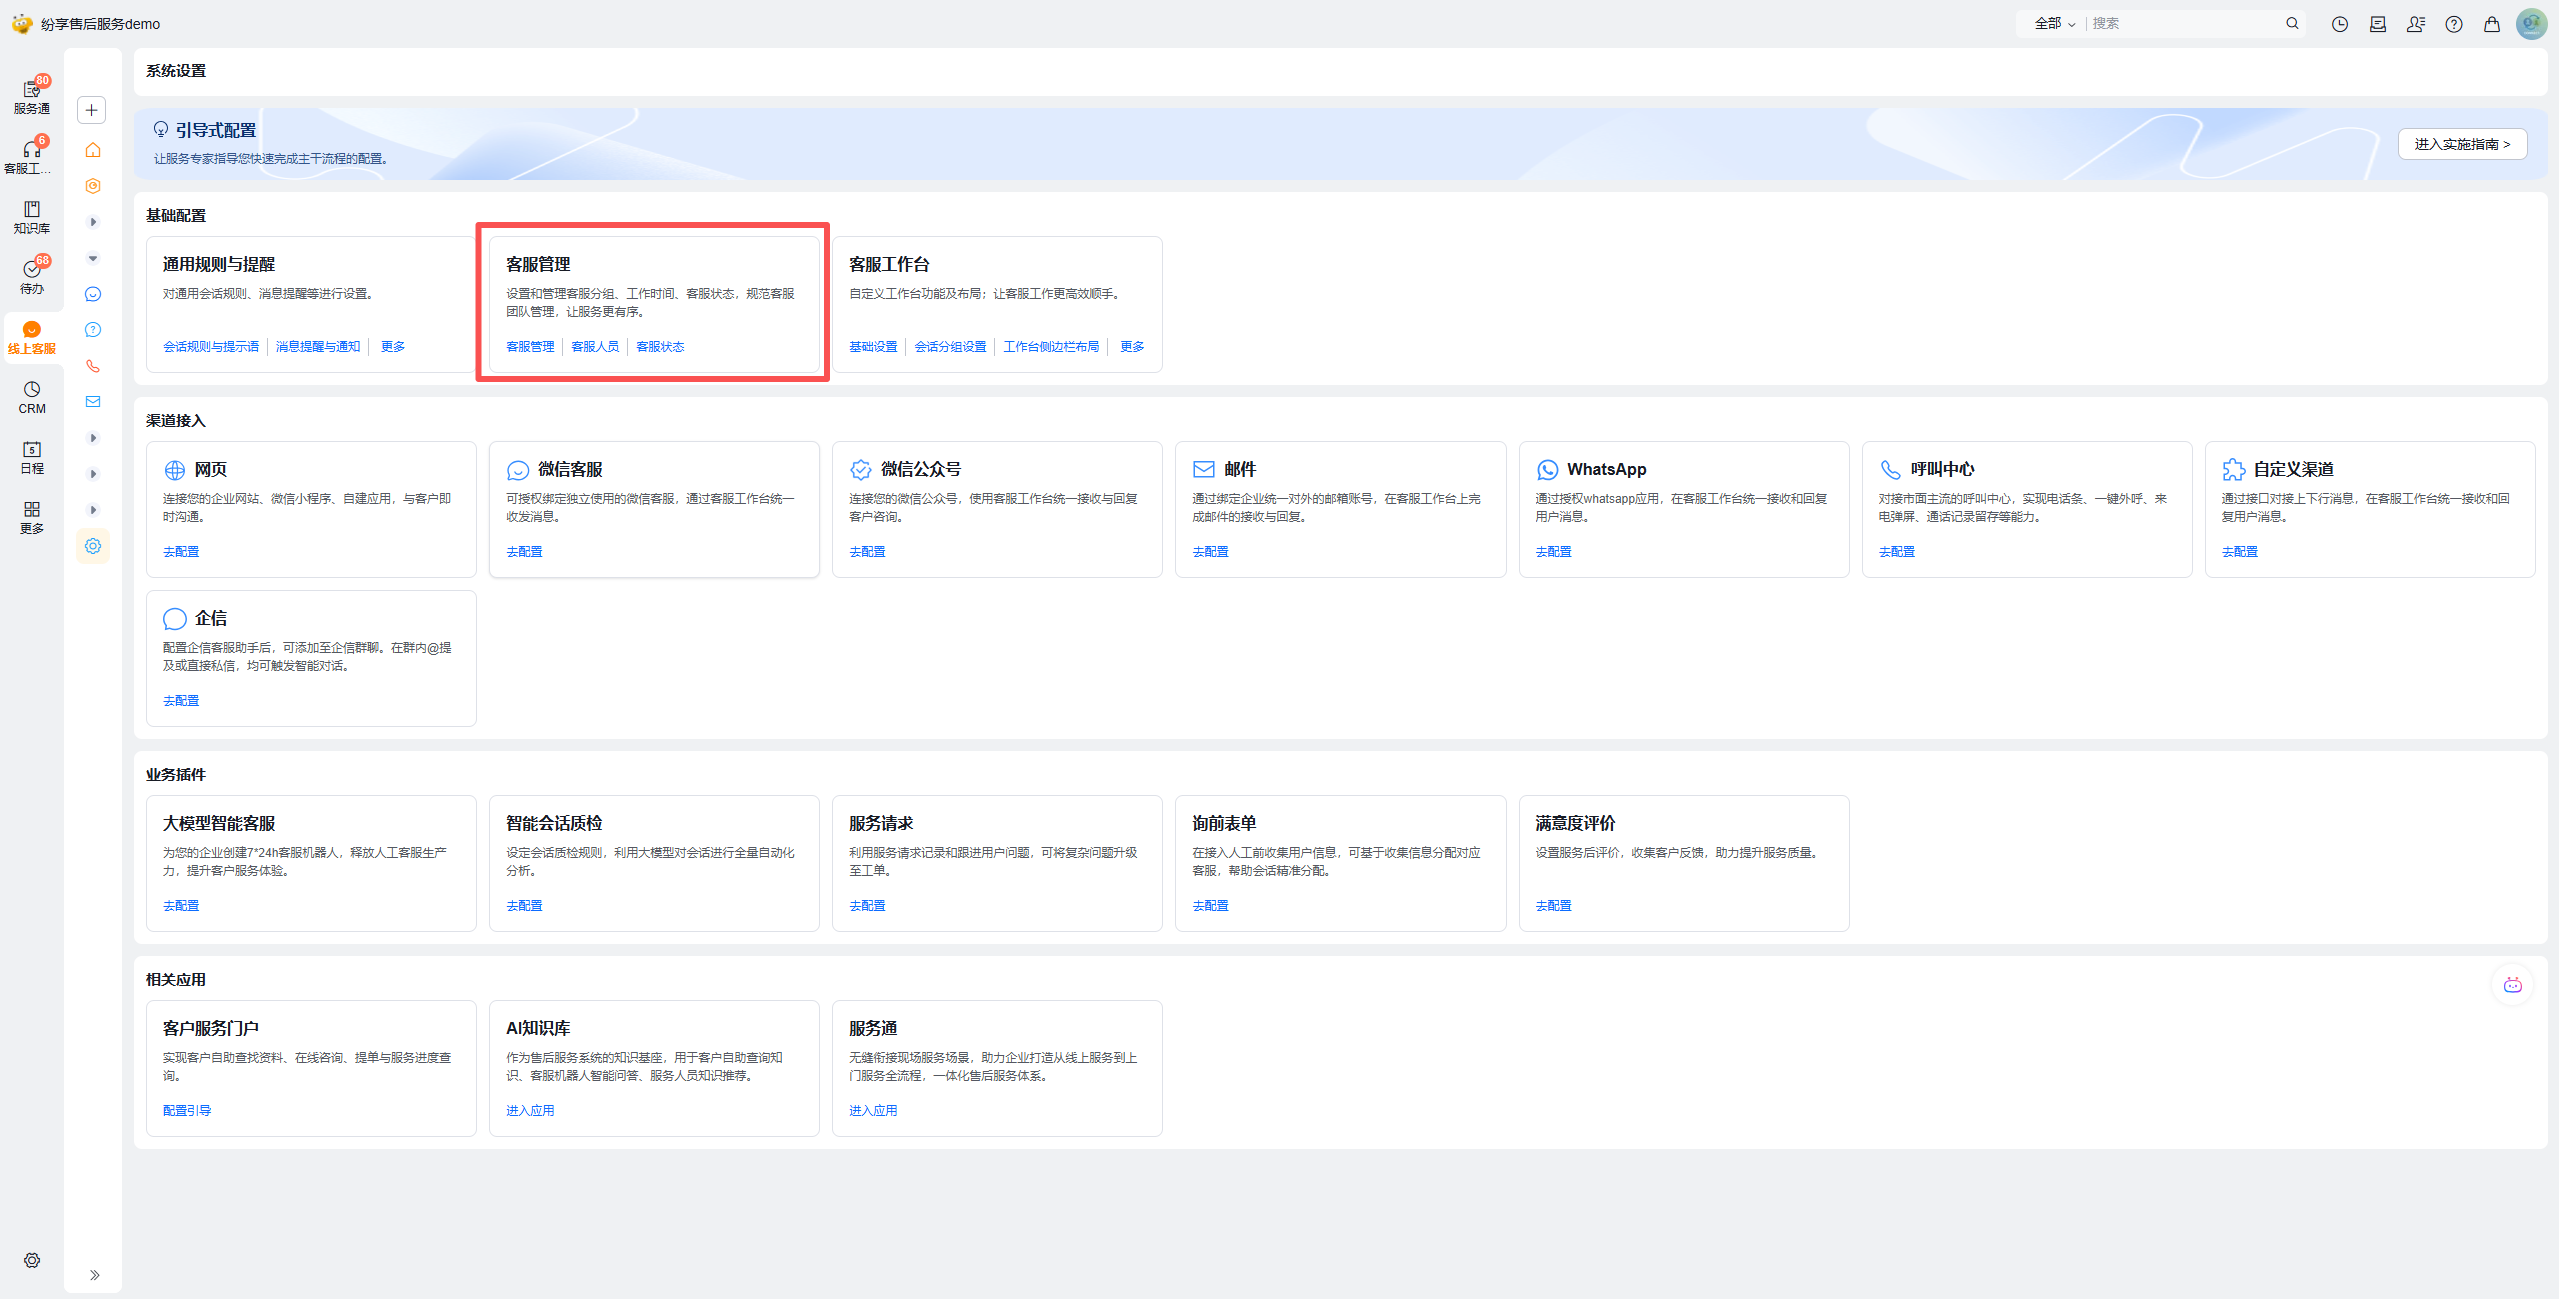Expand the sidebar using the double chevron
This screenshot has height=1299, width=2559.
[x=94, y=1274]
